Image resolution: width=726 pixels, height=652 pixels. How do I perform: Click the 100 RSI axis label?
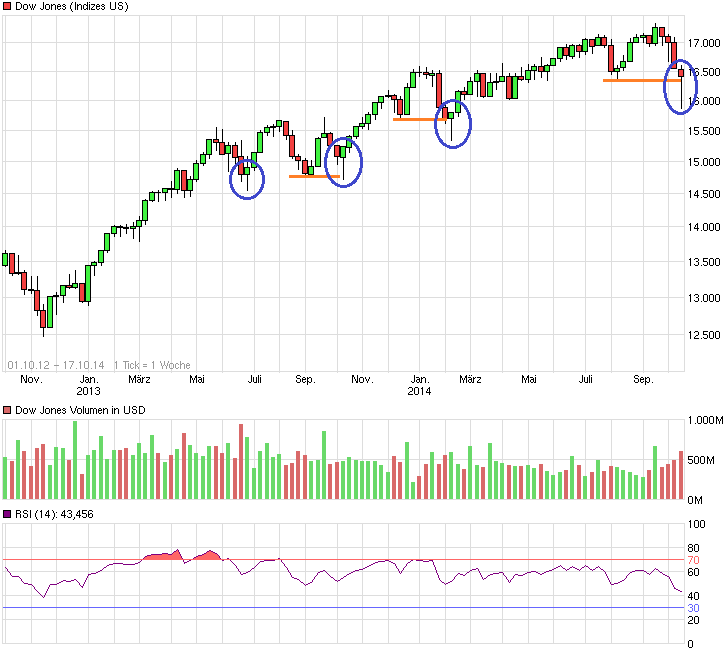tap(696, 524)
